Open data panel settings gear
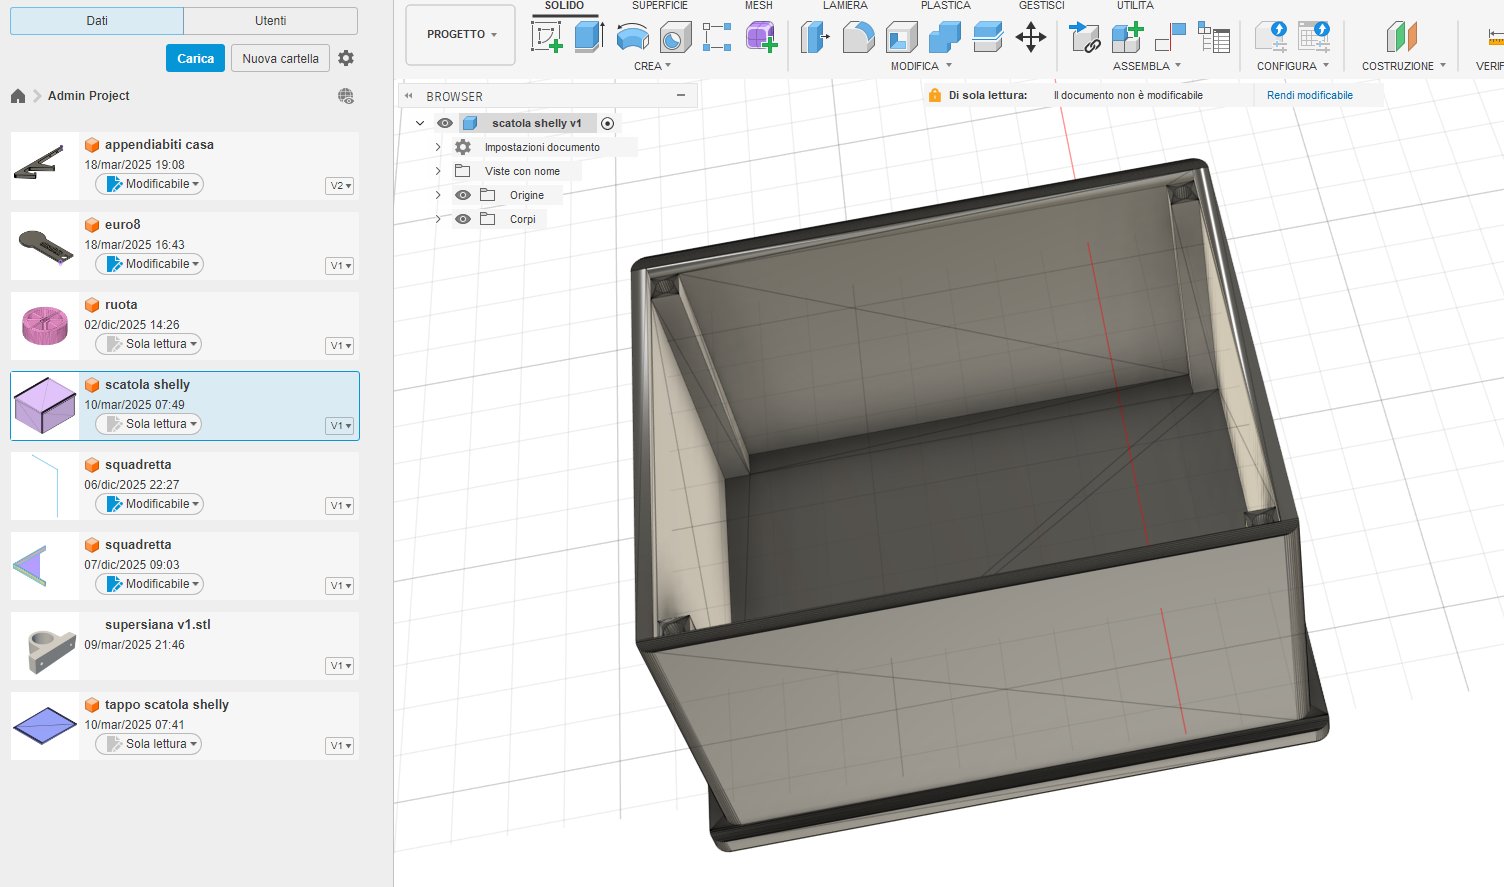The width and height of the screenshot is (1504, 887). tap(346, 58)
